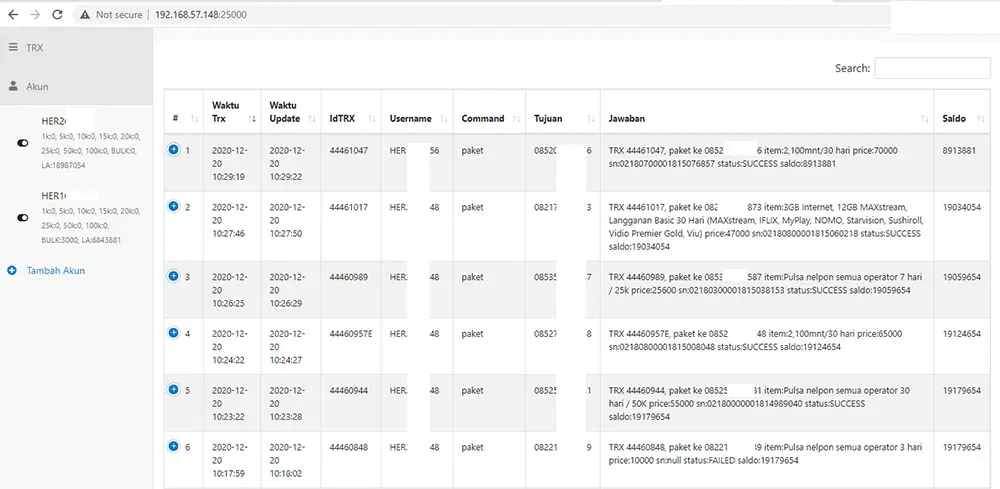Sort table by Waktu Trx column
The image size is (1000, 489).
pyautogui.click(x=232, y=118)
